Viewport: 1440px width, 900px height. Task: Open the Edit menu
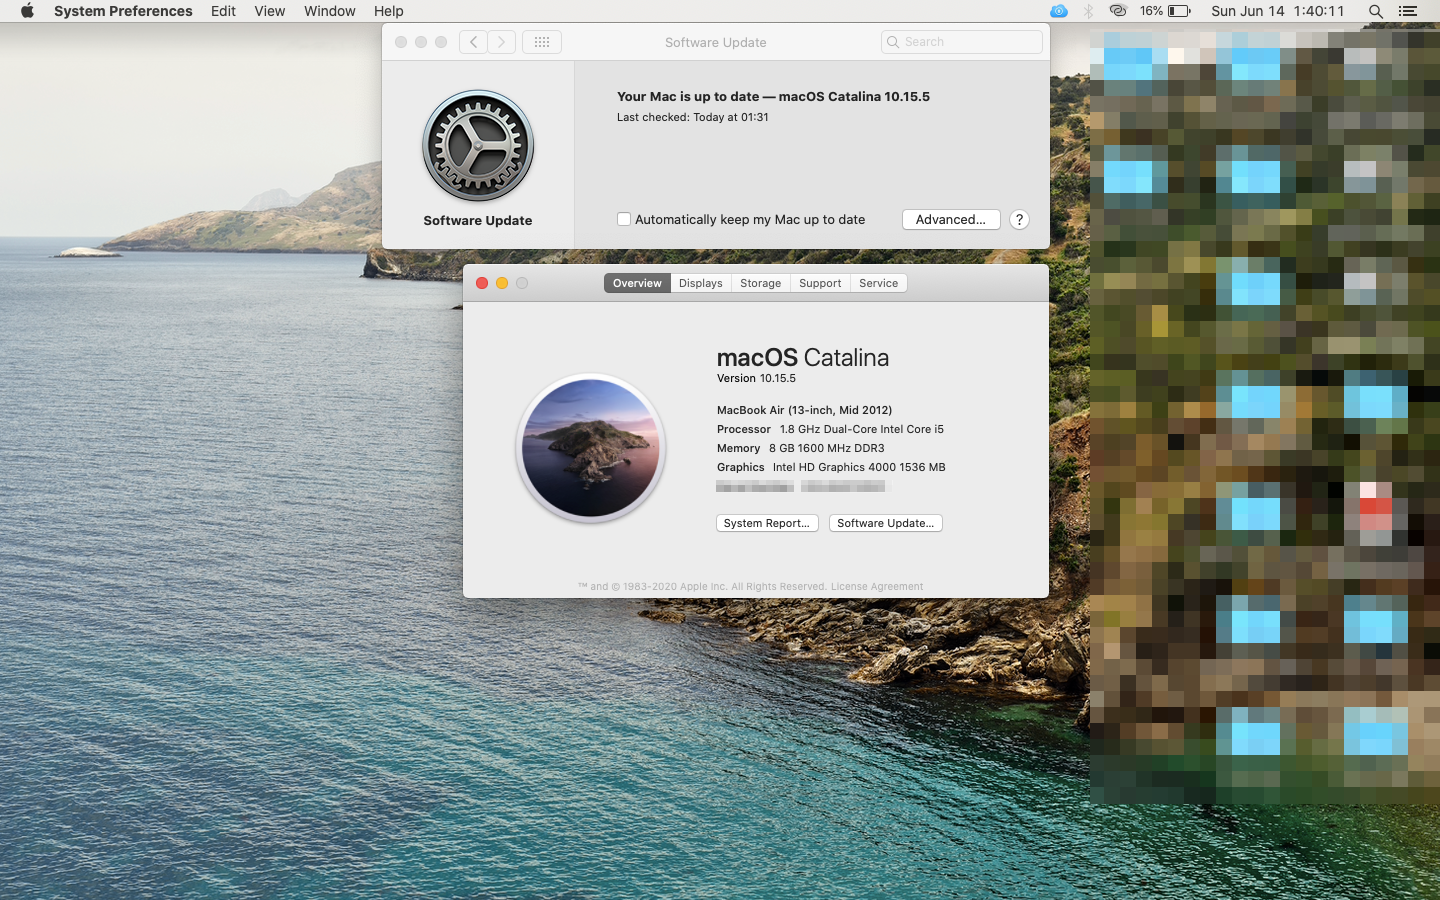(223, 11)
